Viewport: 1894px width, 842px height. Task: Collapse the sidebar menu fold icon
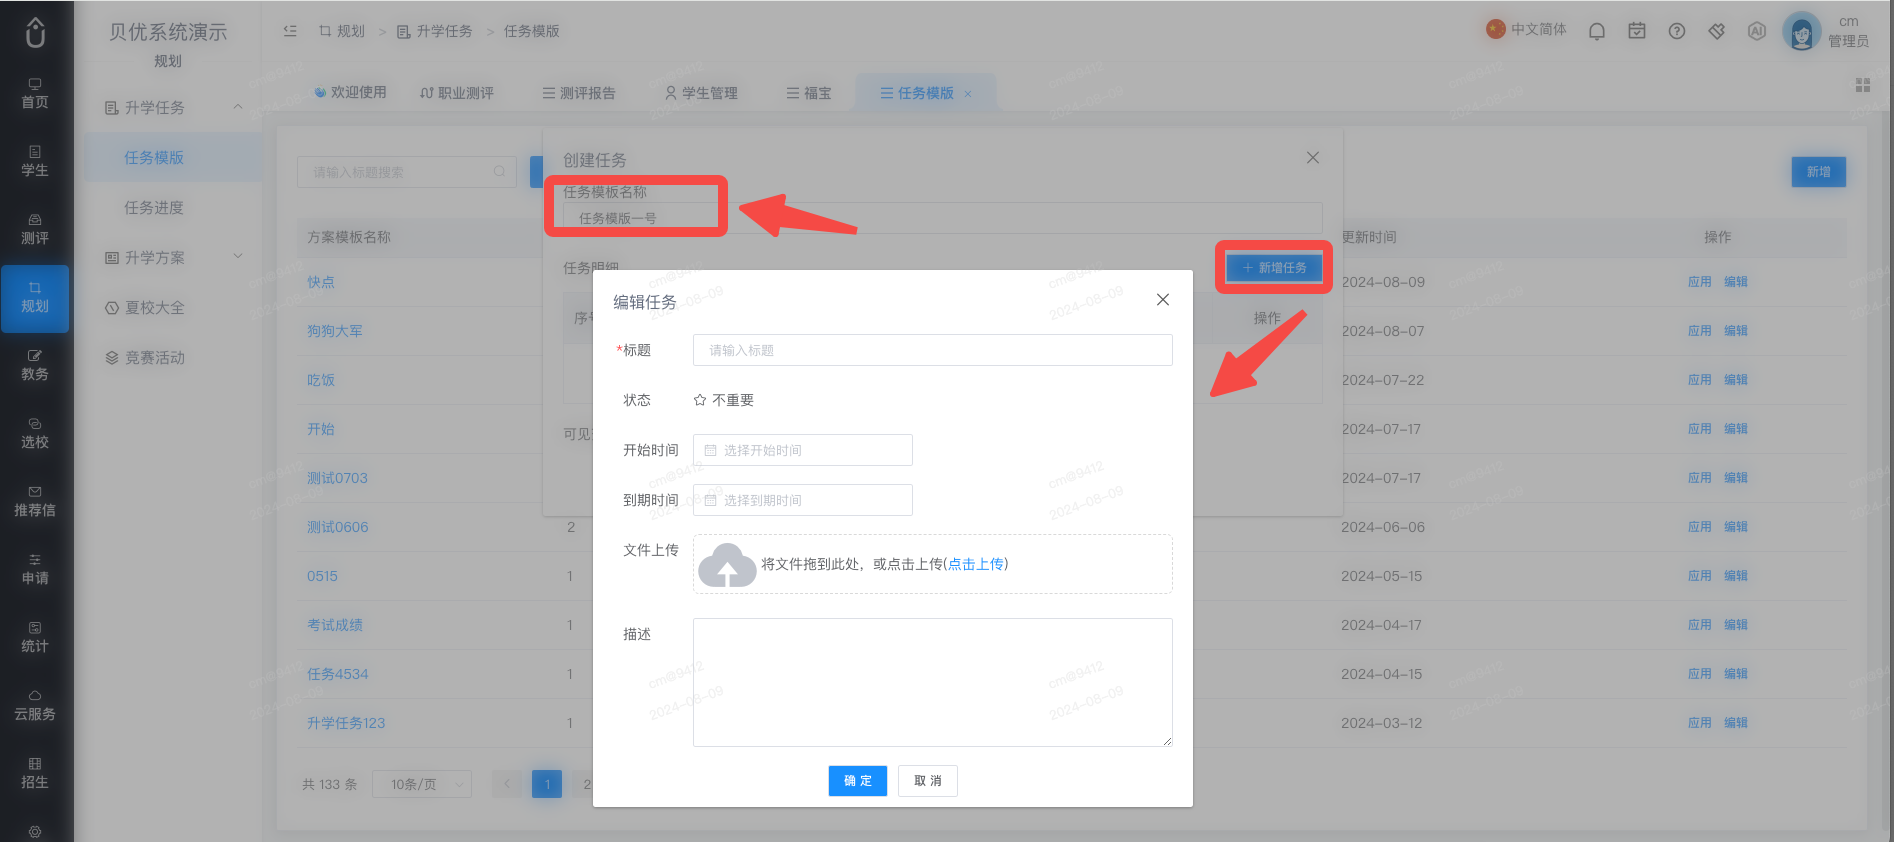290,31
